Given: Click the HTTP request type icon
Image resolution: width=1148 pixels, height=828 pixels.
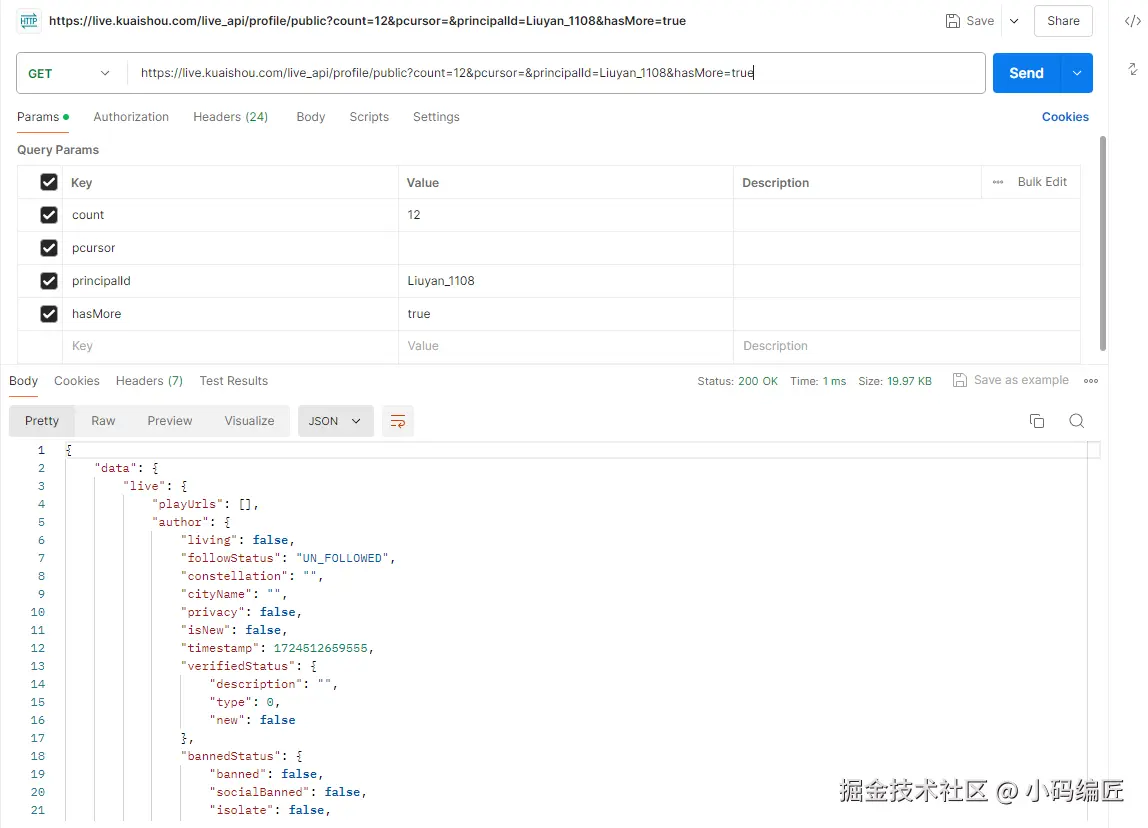Looking at the screenshot, I should pyautogui.click(x=29, y=20).
